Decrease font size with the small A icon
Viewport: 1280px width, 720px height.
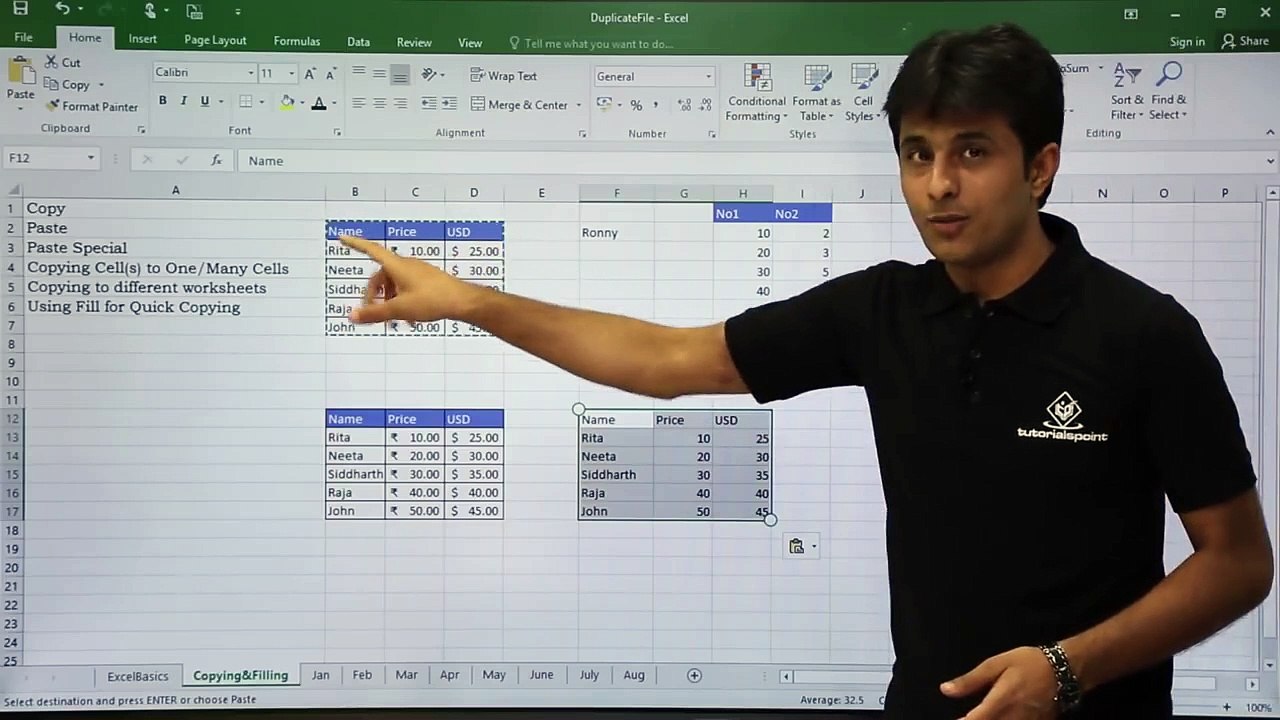tap(329, 73)
